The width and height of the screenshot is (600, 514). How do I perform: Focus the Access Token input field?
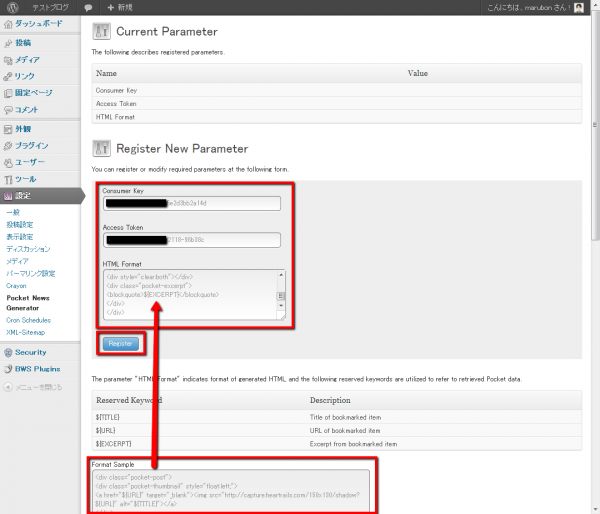click(x=192, y=240)
